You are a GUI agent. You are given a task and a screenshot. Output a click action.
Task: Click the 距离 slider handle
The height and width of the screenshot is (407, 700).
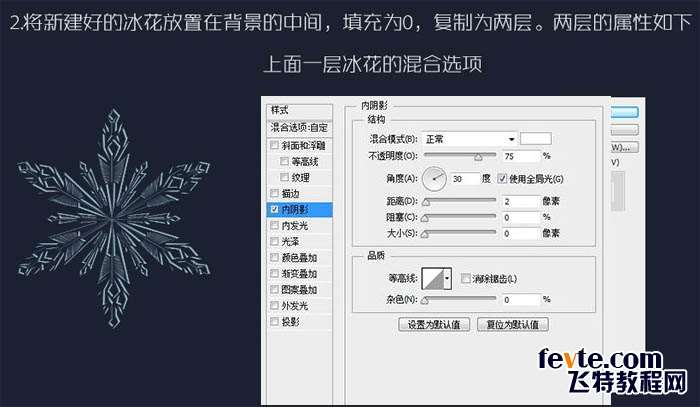pyautogui.click(x=426, y=202)
